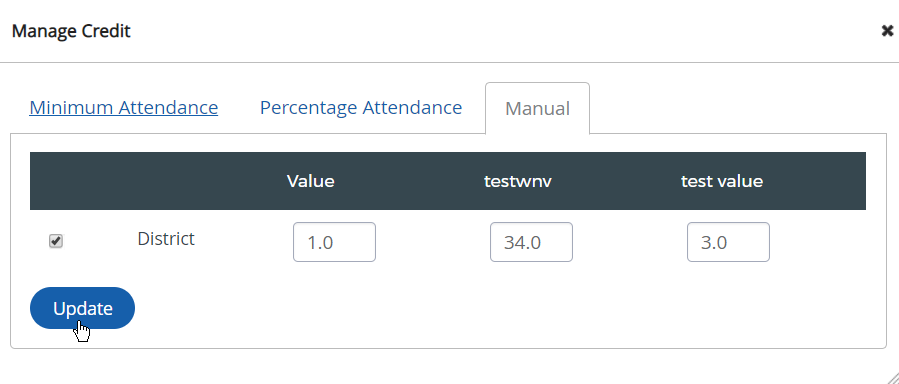Click the Manage Credit dialog title
The height and width of the screenshot is (384, 899).
click(71, 31)
